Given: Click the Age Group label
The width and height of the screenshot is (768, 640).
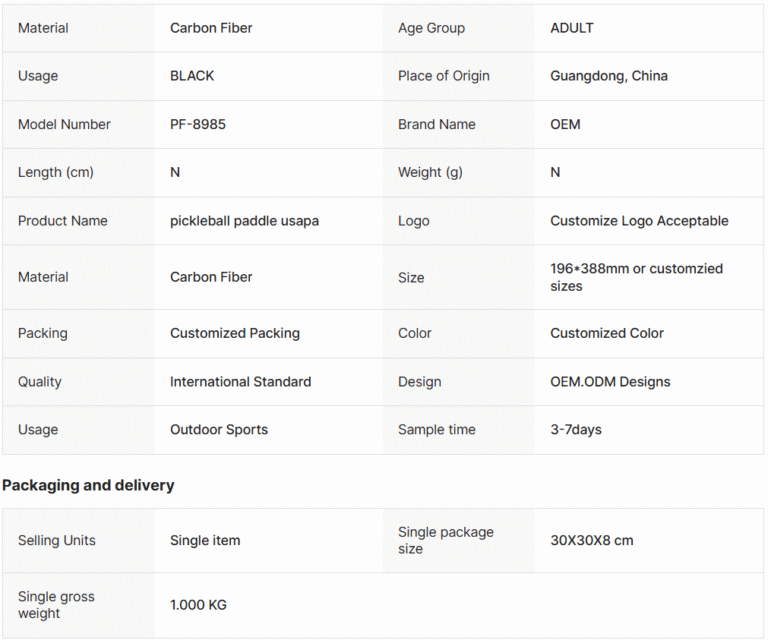Looking at the screenshot, I should pos(432,28).
